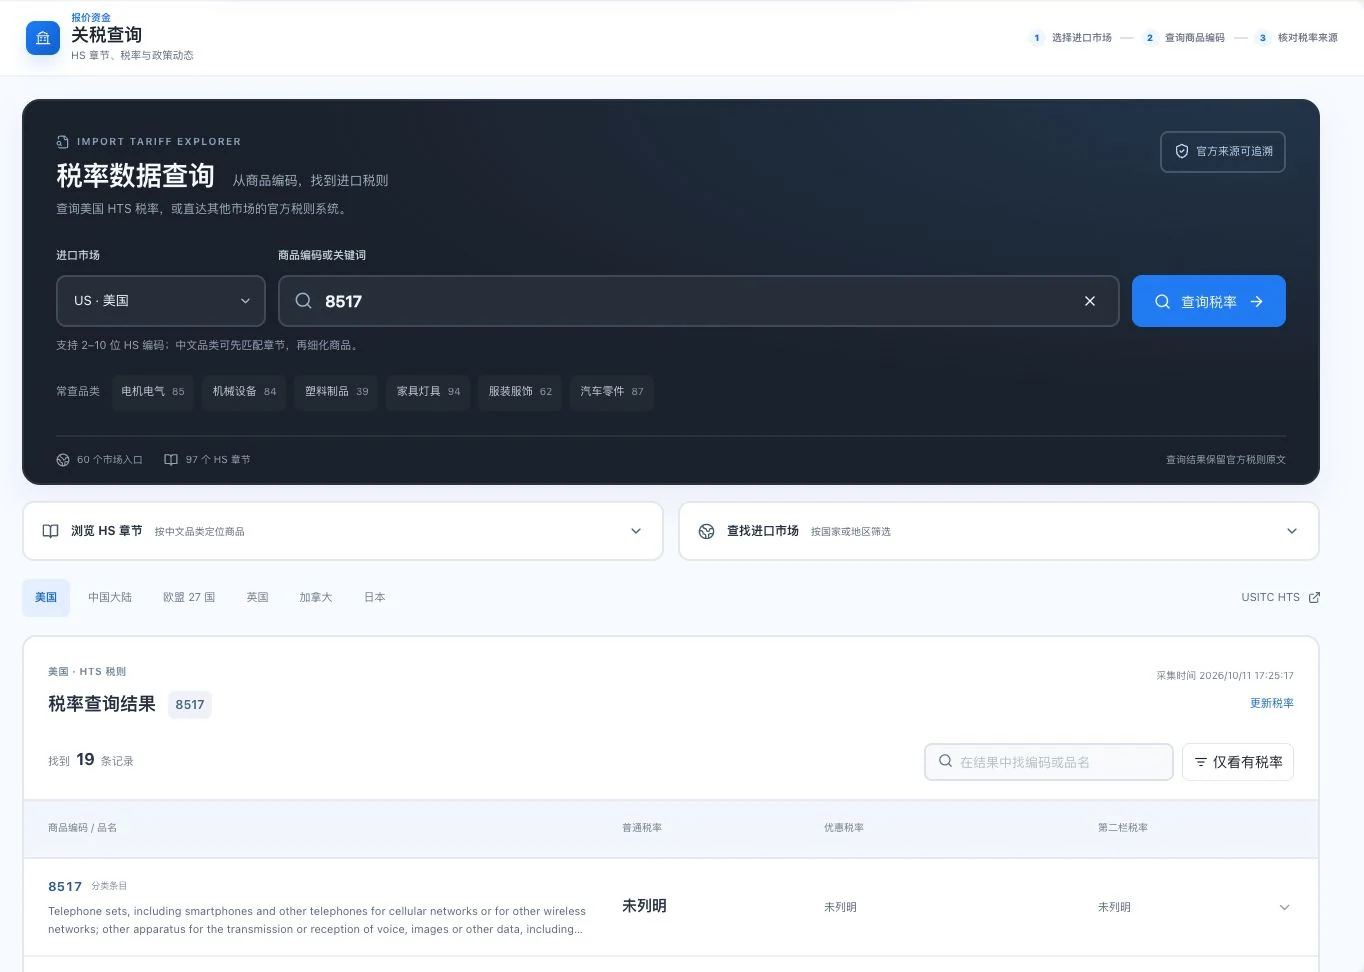
Task: Switch to the 加拿大 tab
Action: coord(316,597)
